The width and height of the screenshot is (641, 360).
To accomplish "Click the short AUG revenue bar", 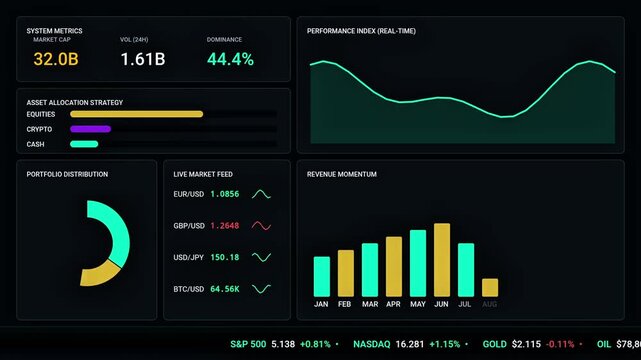I will click(x=490, y=288).
